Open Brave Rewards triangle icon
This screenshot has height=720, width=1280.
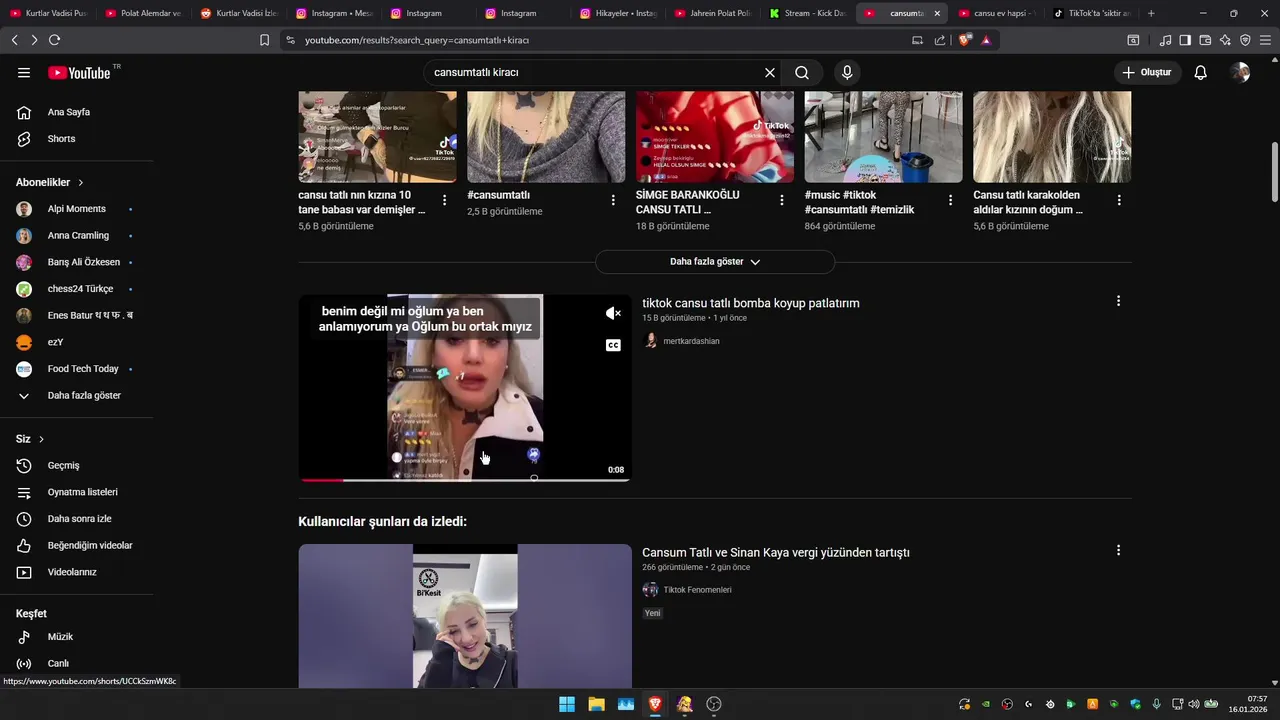pos(986,40)
